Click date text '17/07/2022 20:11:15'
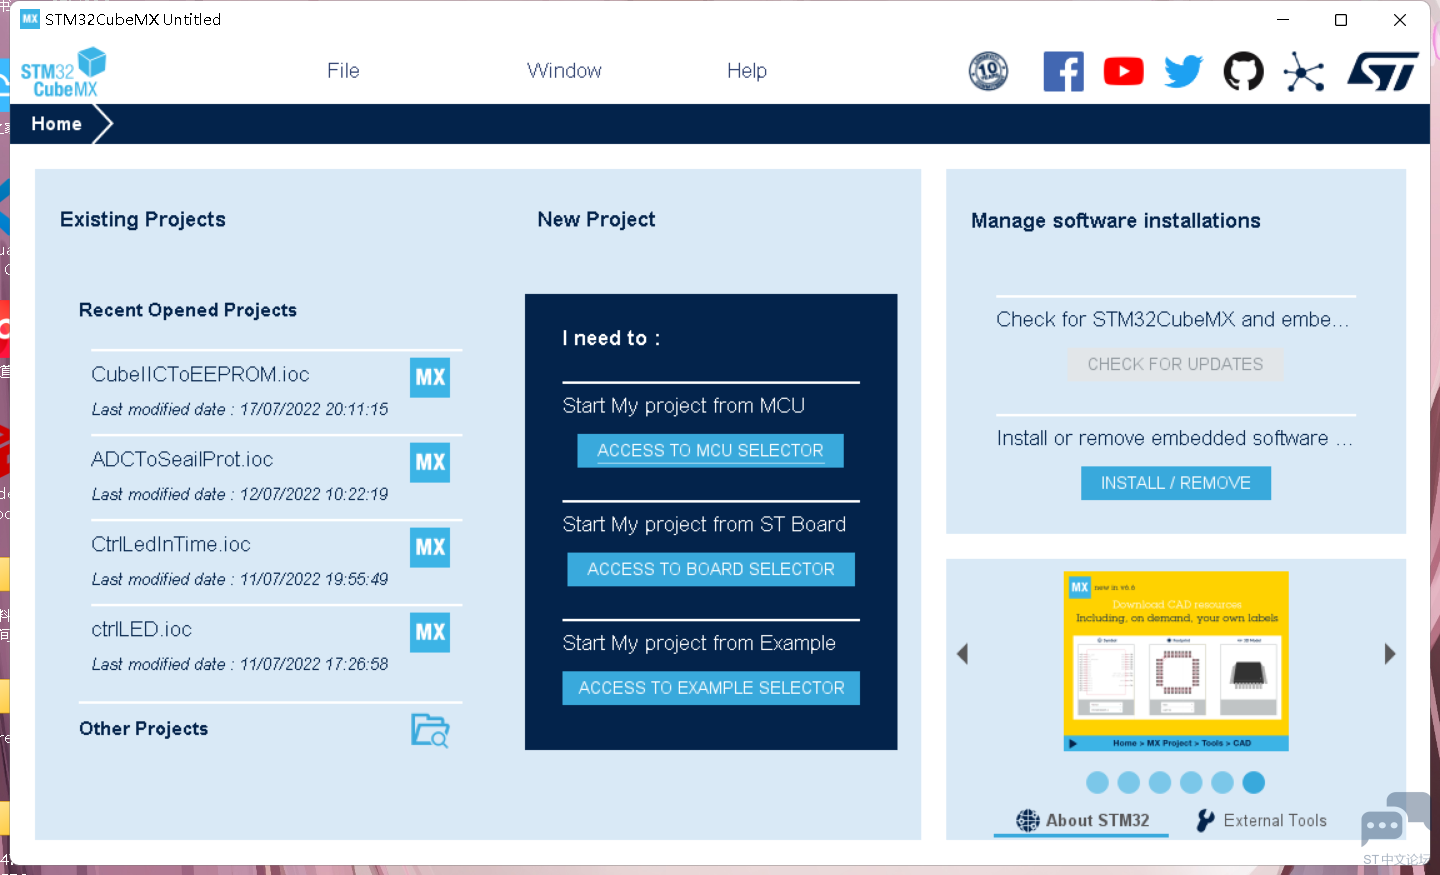Image resolution: width=1440 pixels, height=875 pixels. [x=314, y=409]
